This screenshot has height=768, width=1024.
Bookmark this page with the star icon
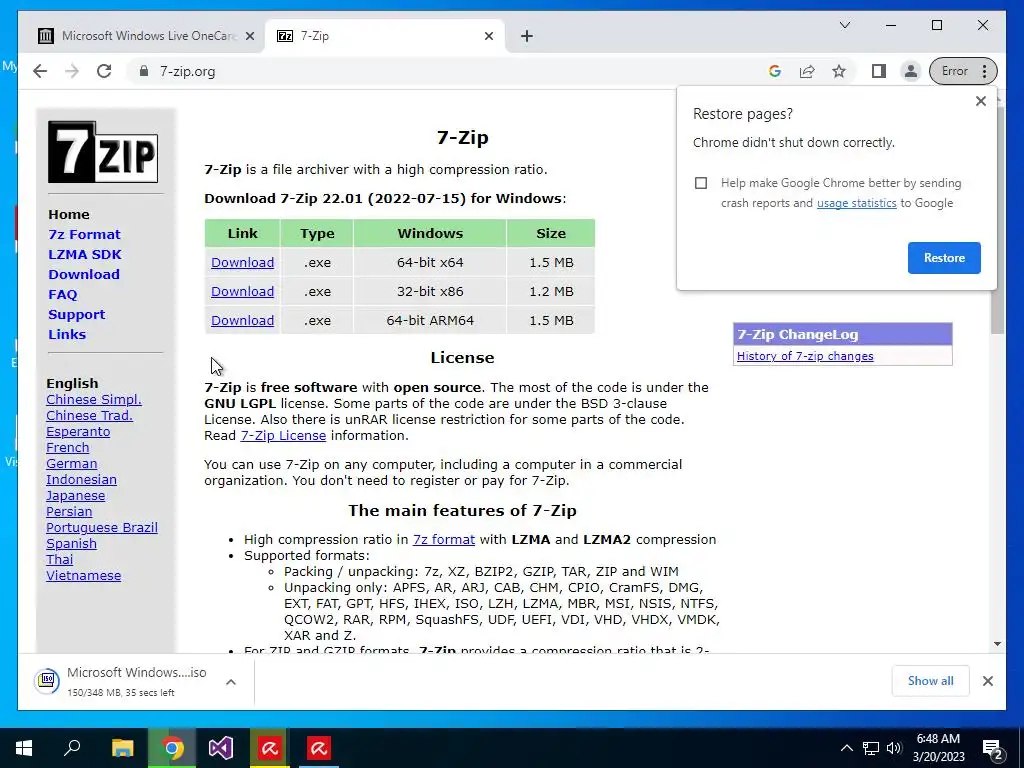pyautogui.click(x=839, y=71)
